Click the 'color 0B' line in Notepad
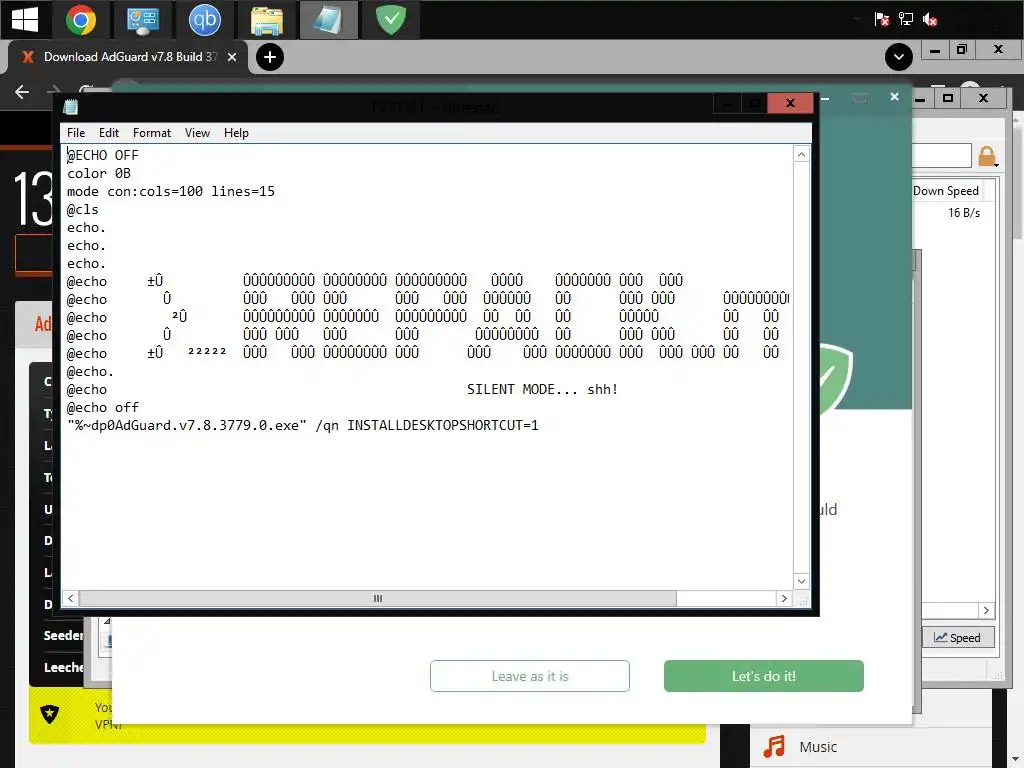Screen dimensions: 1024x768 99,173
